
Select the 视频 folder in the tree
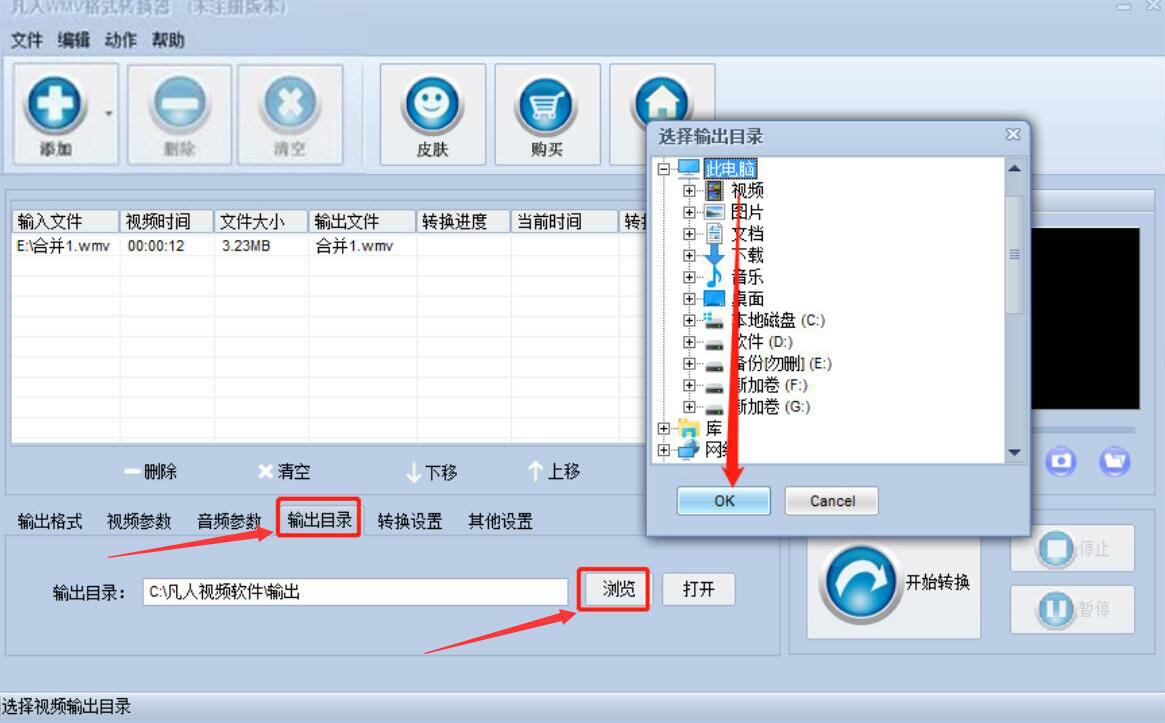tap(747, 191)
